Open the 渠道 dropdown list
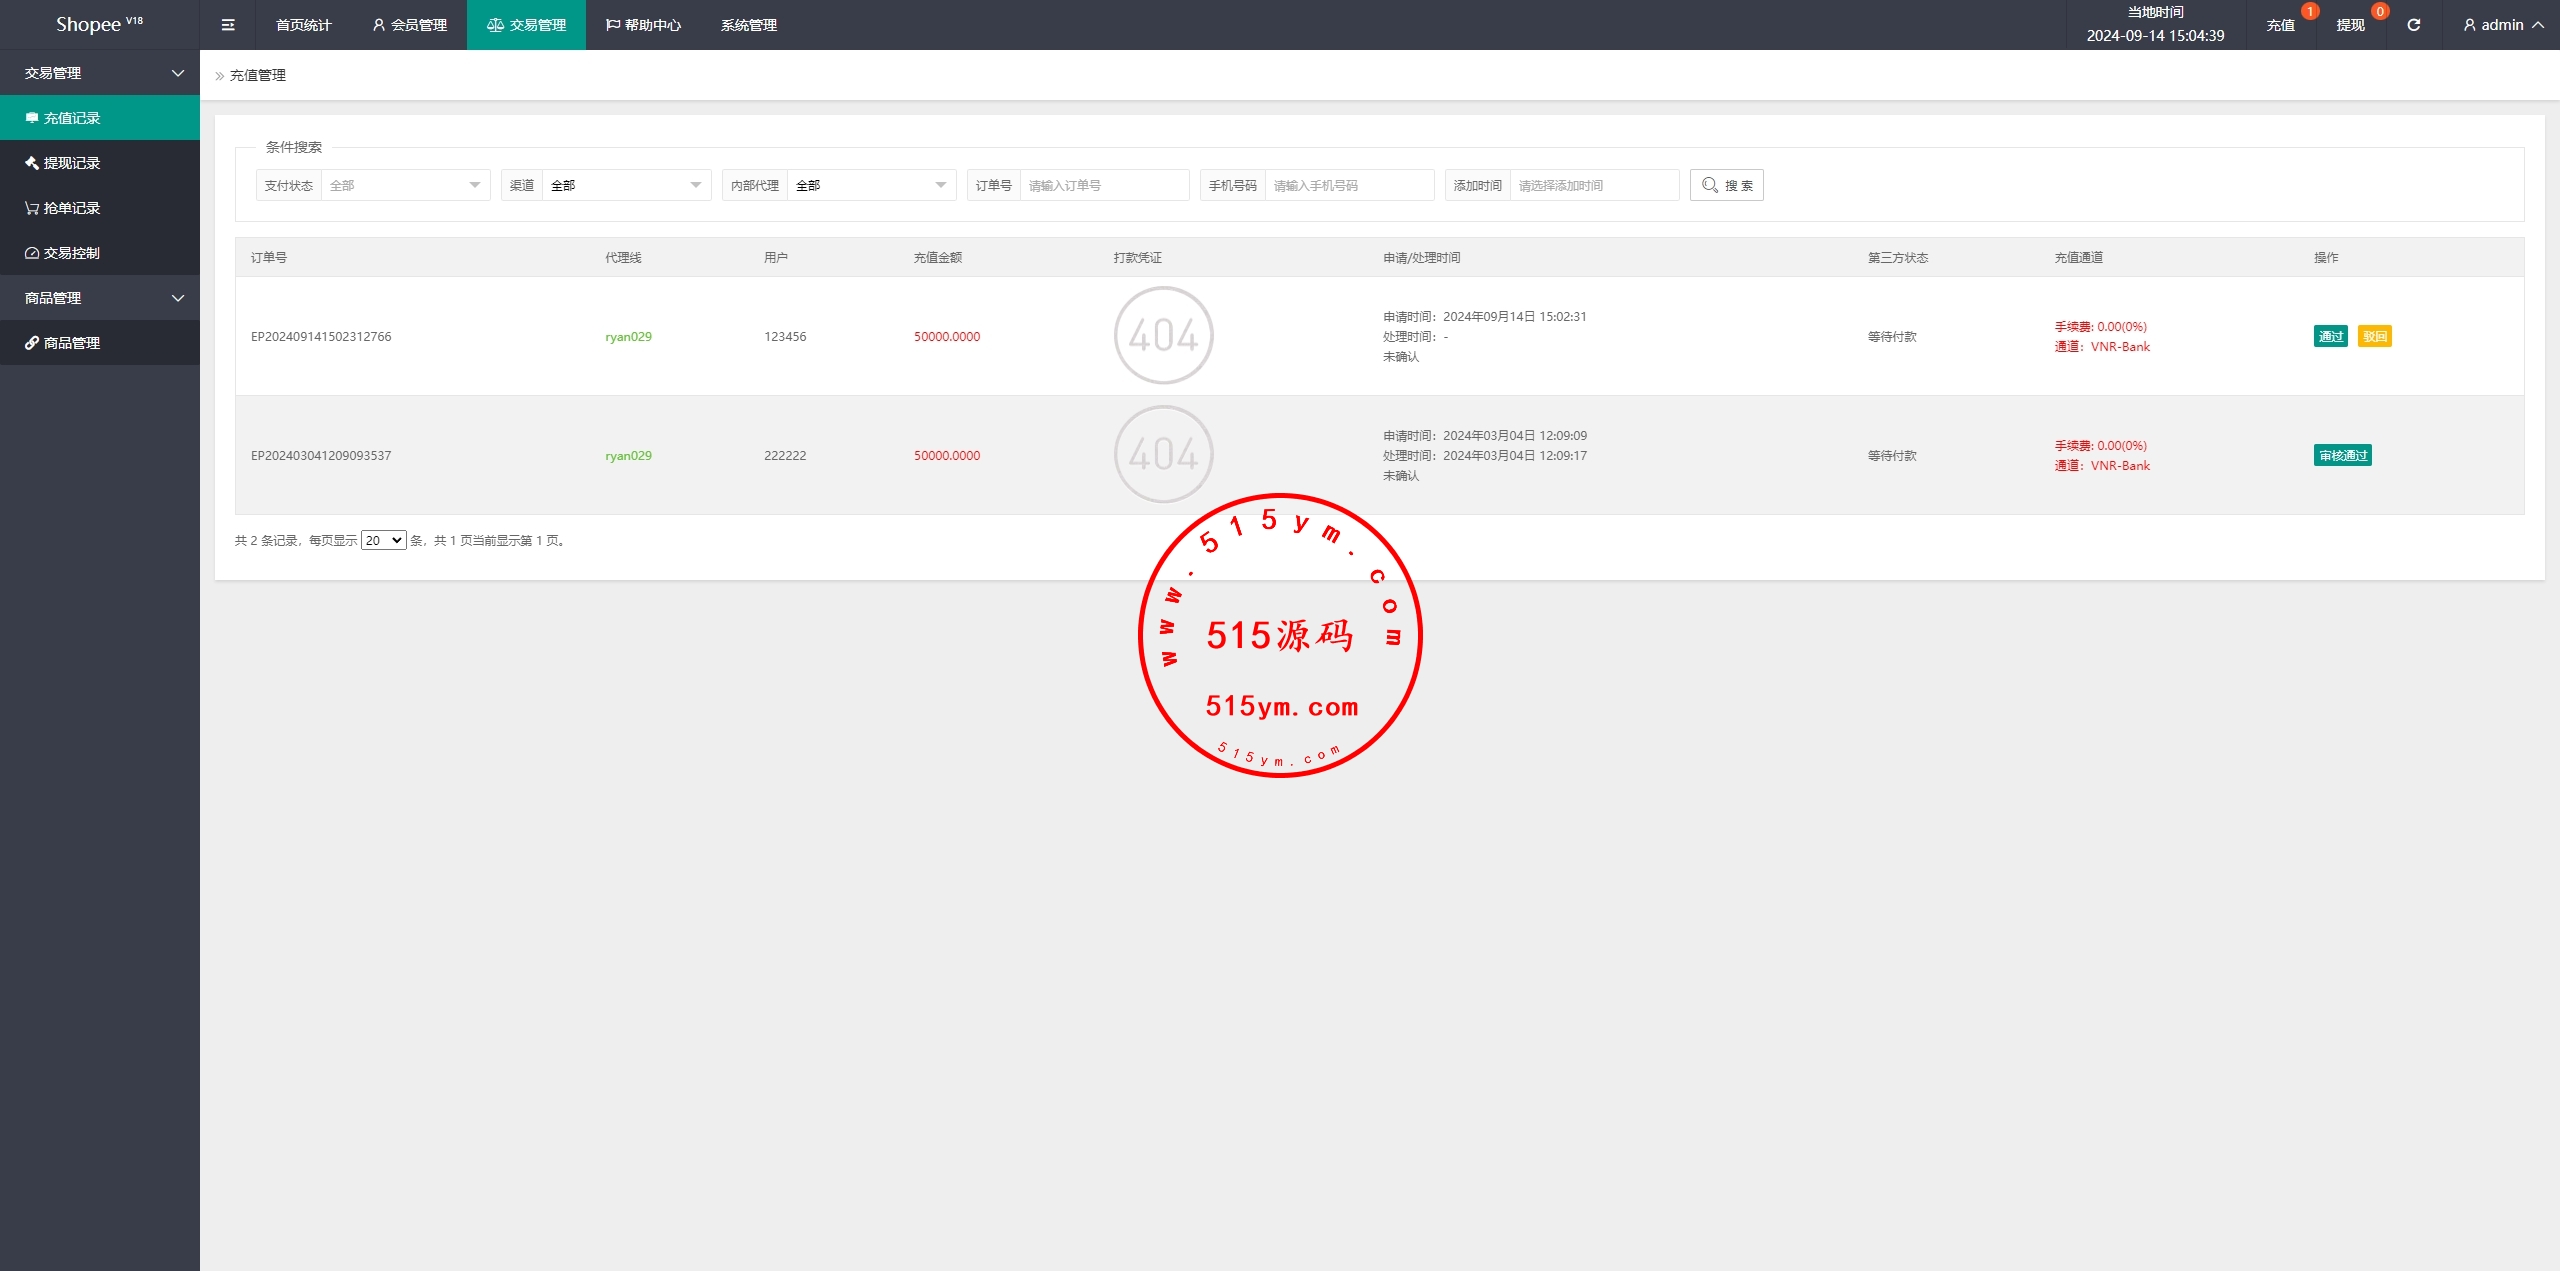 [625, 185]
